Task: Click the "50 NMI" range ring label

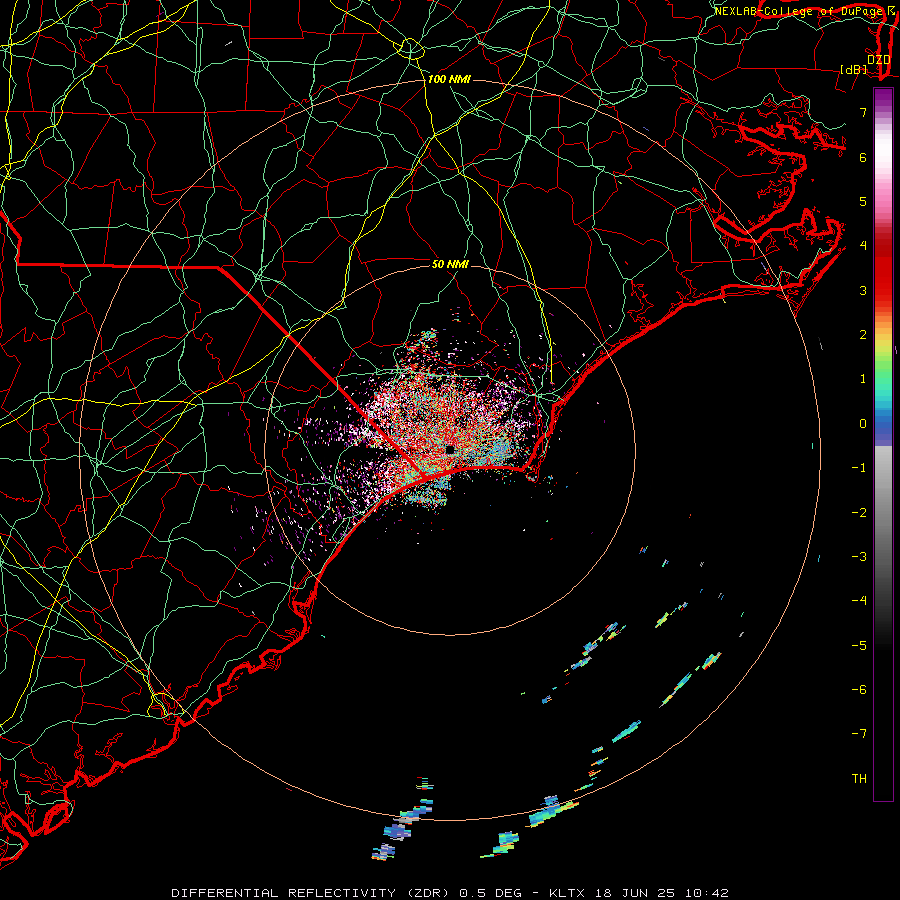Action: (450, 264)
